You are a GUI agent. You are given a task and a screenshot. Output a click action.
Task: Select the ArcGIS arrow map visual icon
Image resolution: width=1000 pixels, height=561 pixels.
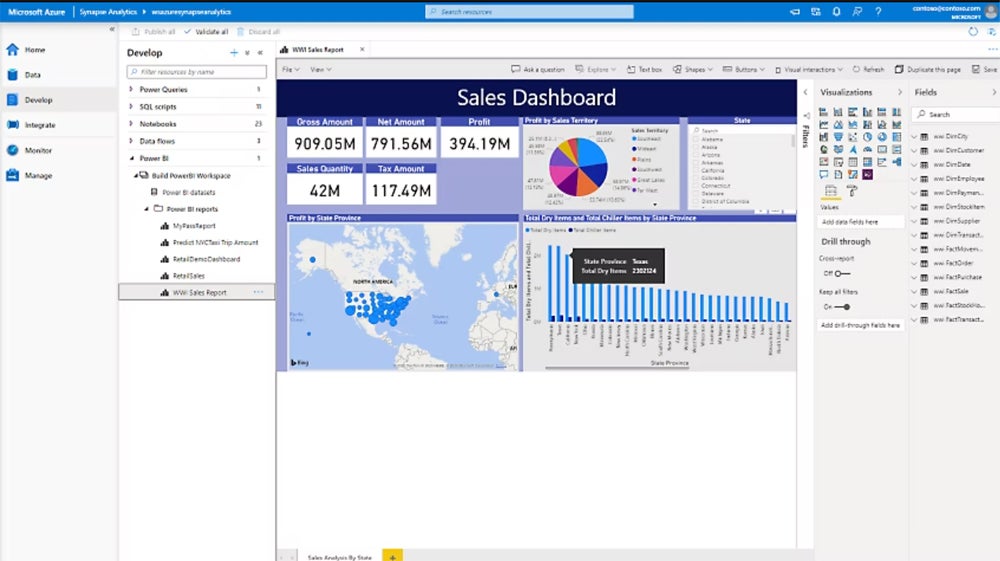coord(853,149)
